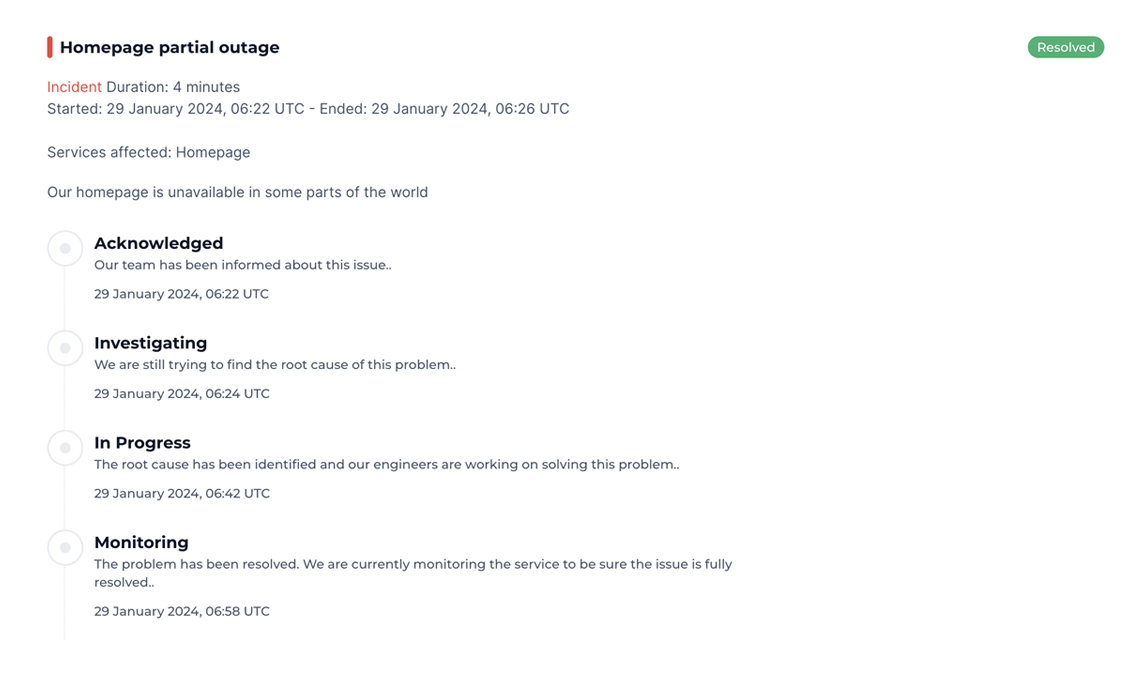Click the Started and Ended date line
The width and height of the screenshot is (1146, 675).
pos(308,109)
